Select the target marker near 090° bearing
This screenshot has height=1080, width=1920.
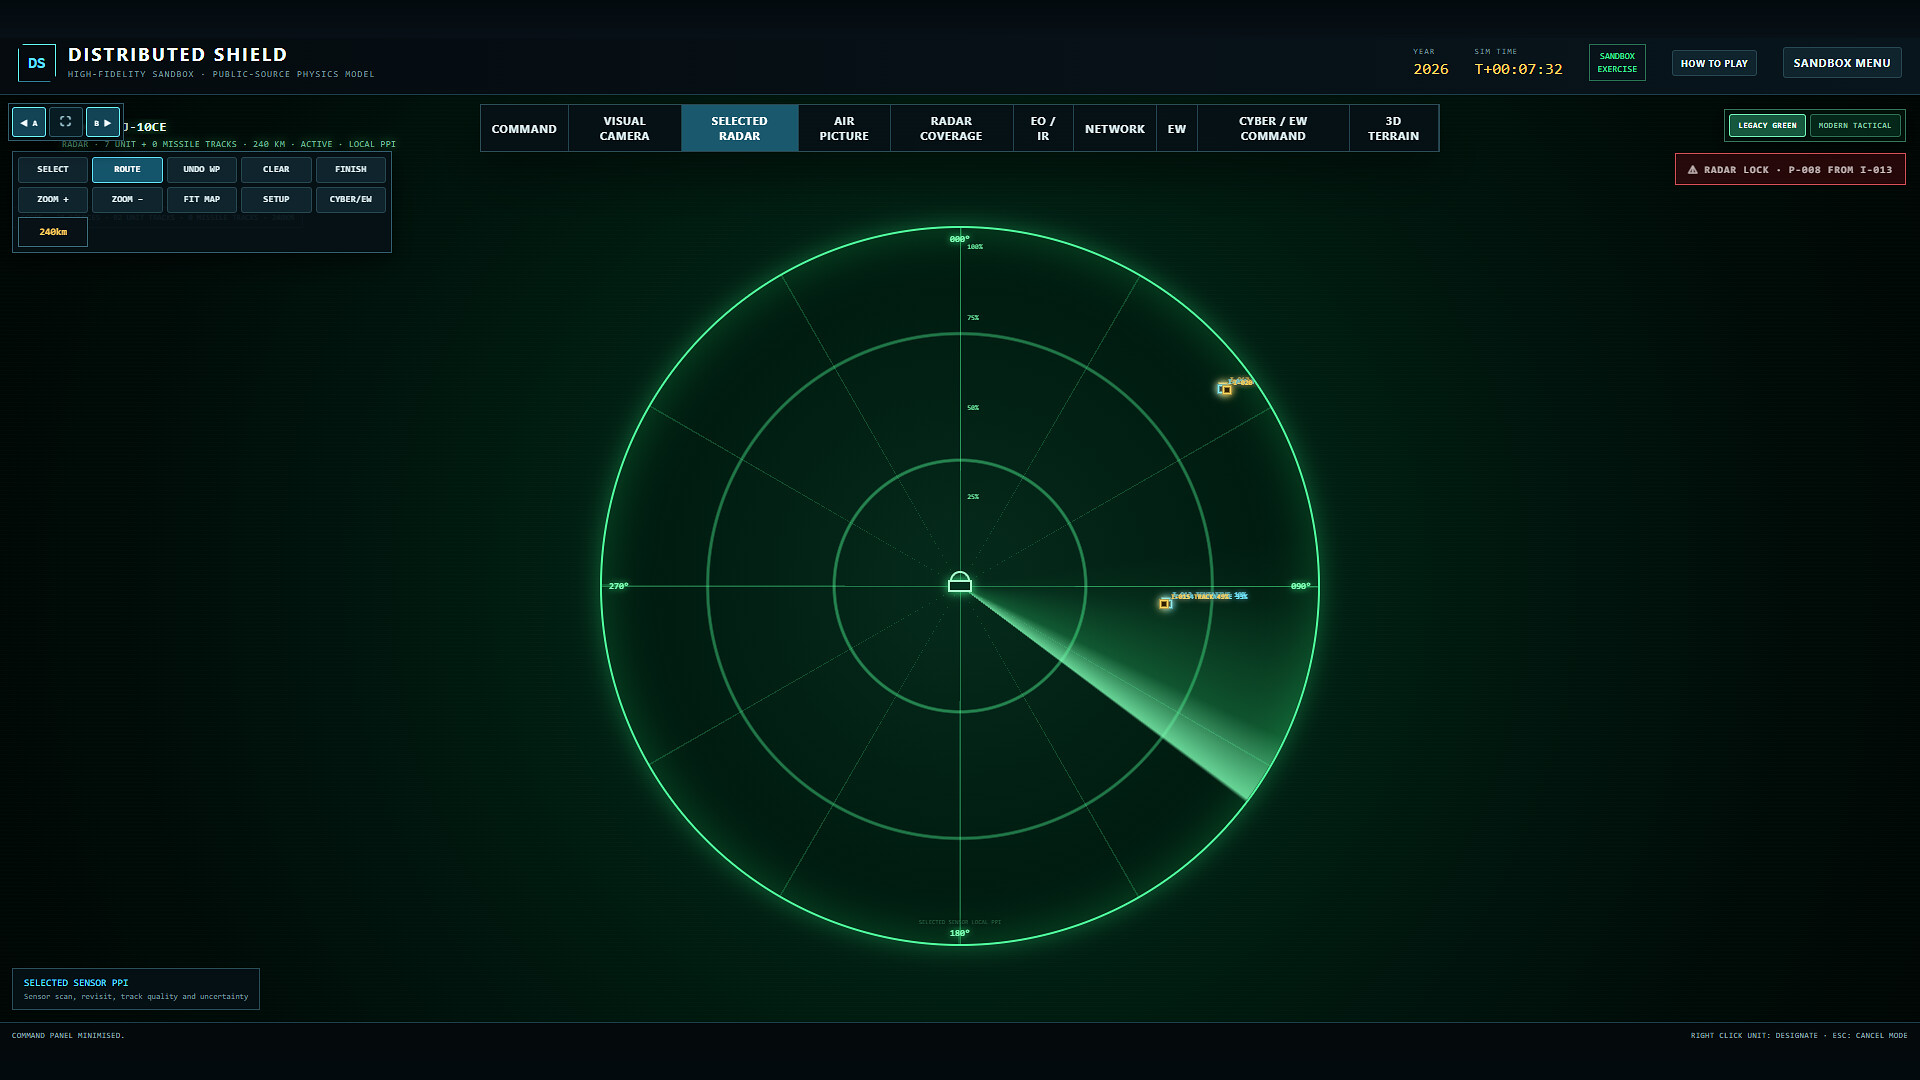coord(1165,603)
